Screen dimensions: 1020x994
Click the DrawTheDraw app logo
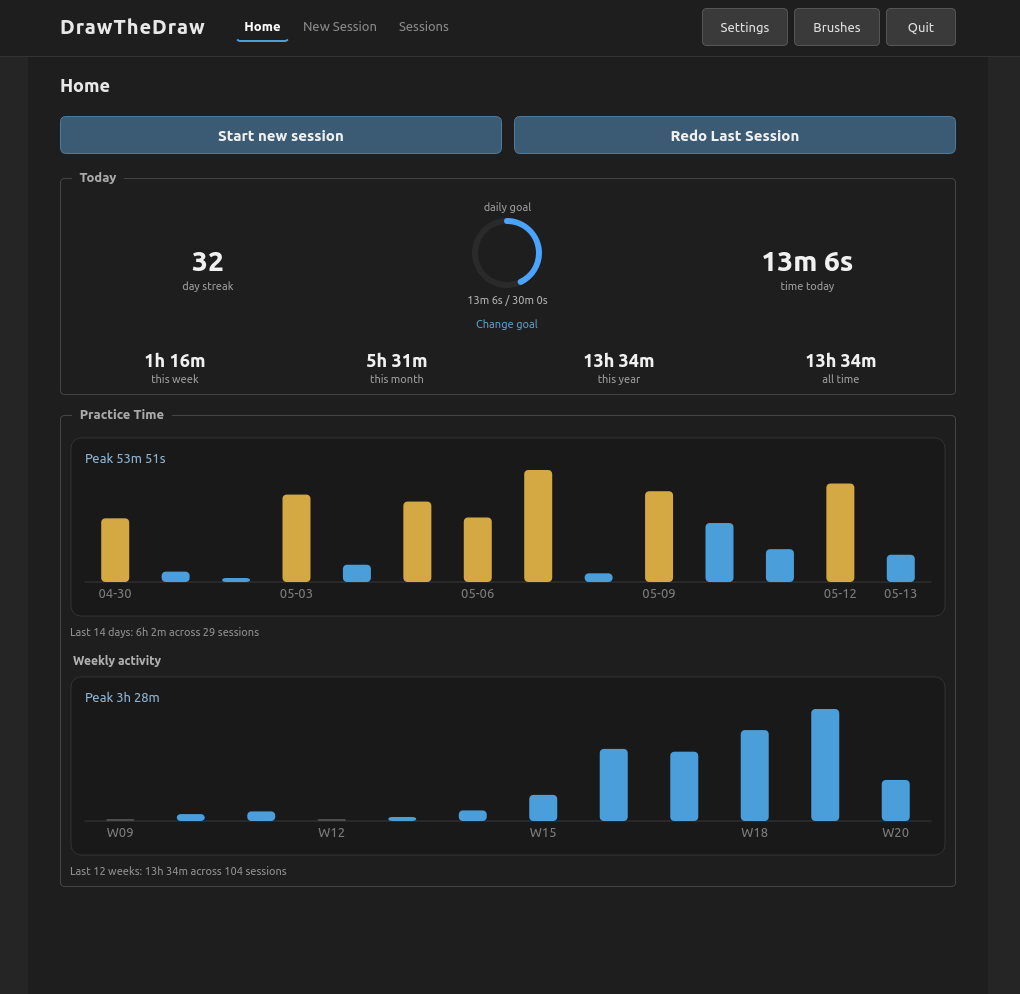(133, 27)
